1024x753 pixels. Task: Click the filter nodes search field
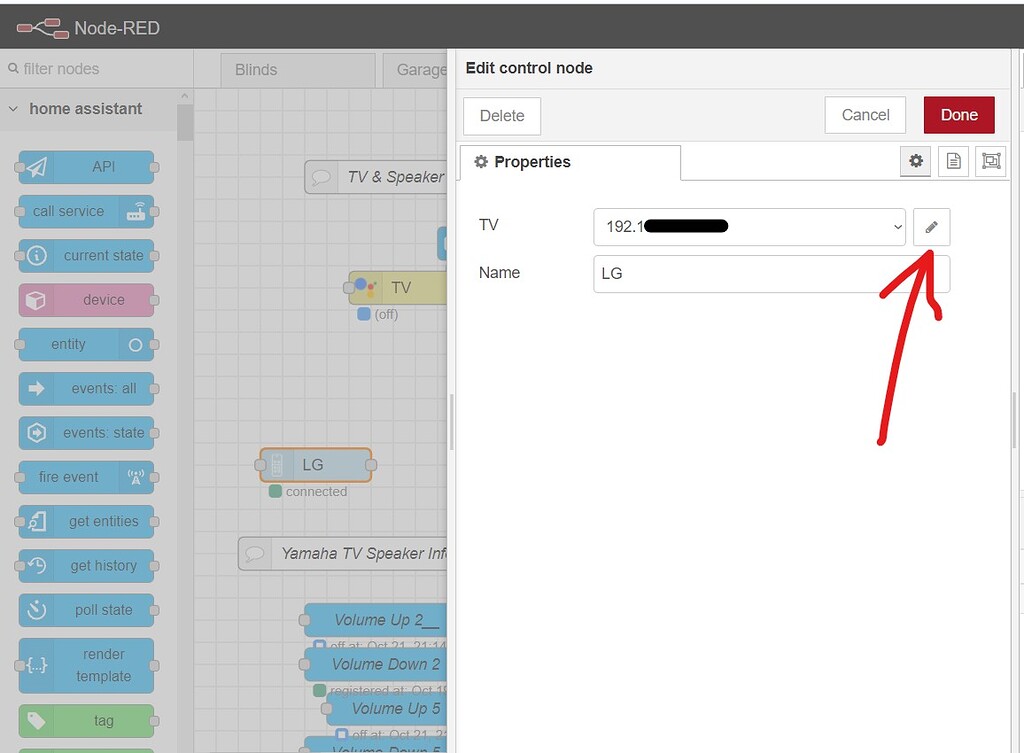97,68
